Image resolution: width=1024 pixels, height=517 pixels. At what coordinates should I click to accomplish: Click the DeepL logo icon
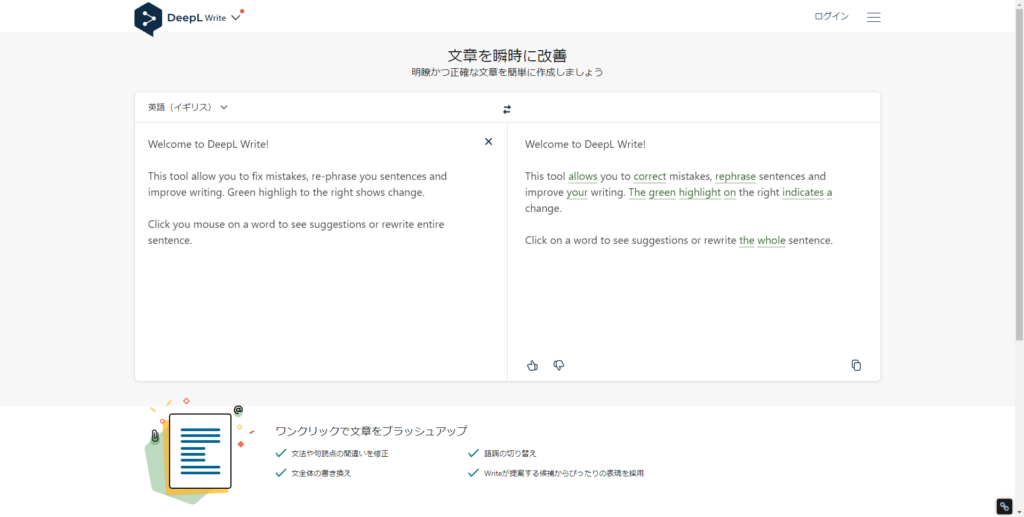148,18
